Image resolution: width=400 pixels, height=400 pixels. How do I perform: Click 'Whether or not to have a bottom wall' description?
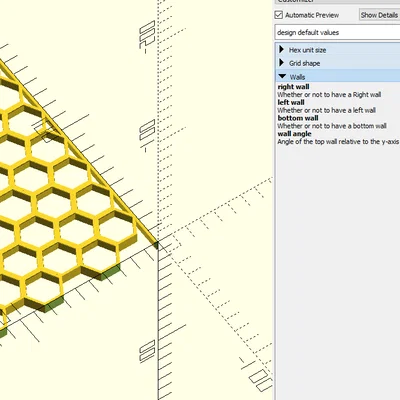pyautogui.click(x=332, y=126)
